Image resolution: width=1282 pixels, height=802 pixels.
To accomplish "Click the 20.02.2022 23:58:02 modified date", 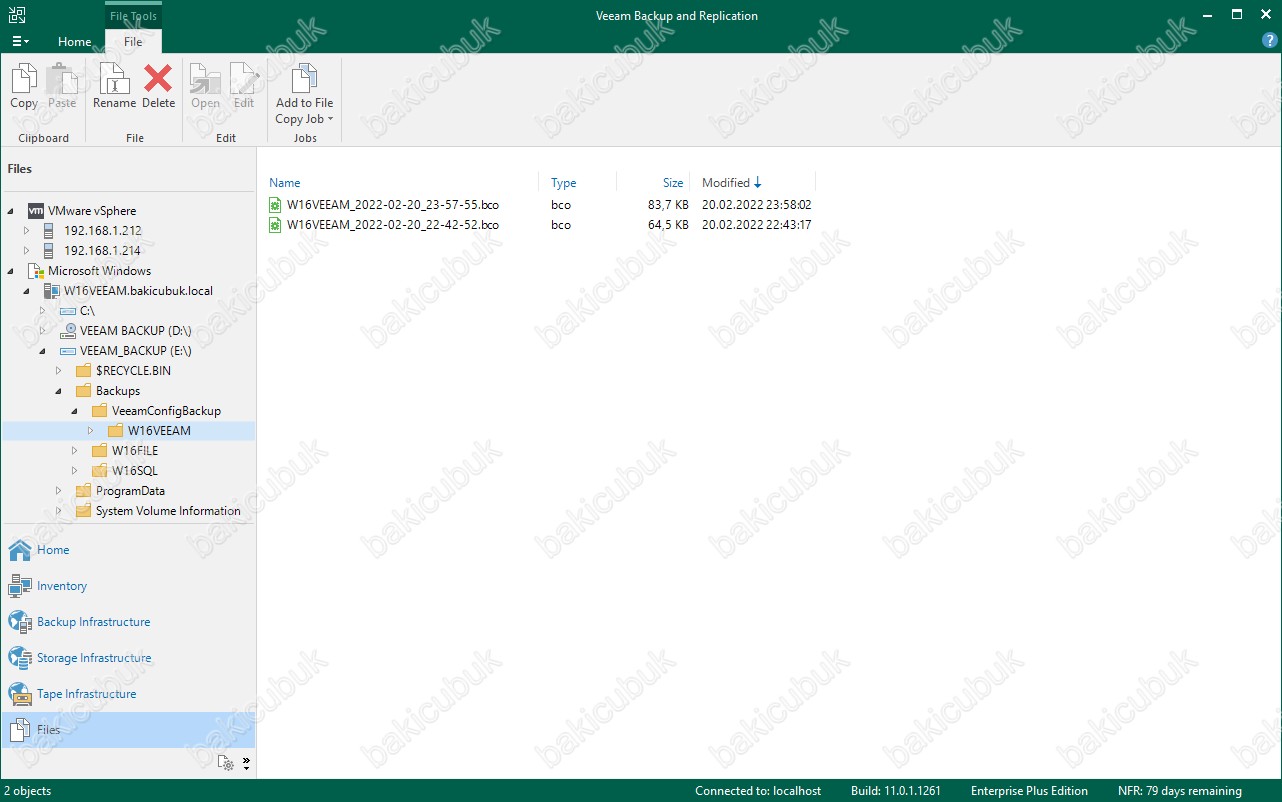I will 757,205.
